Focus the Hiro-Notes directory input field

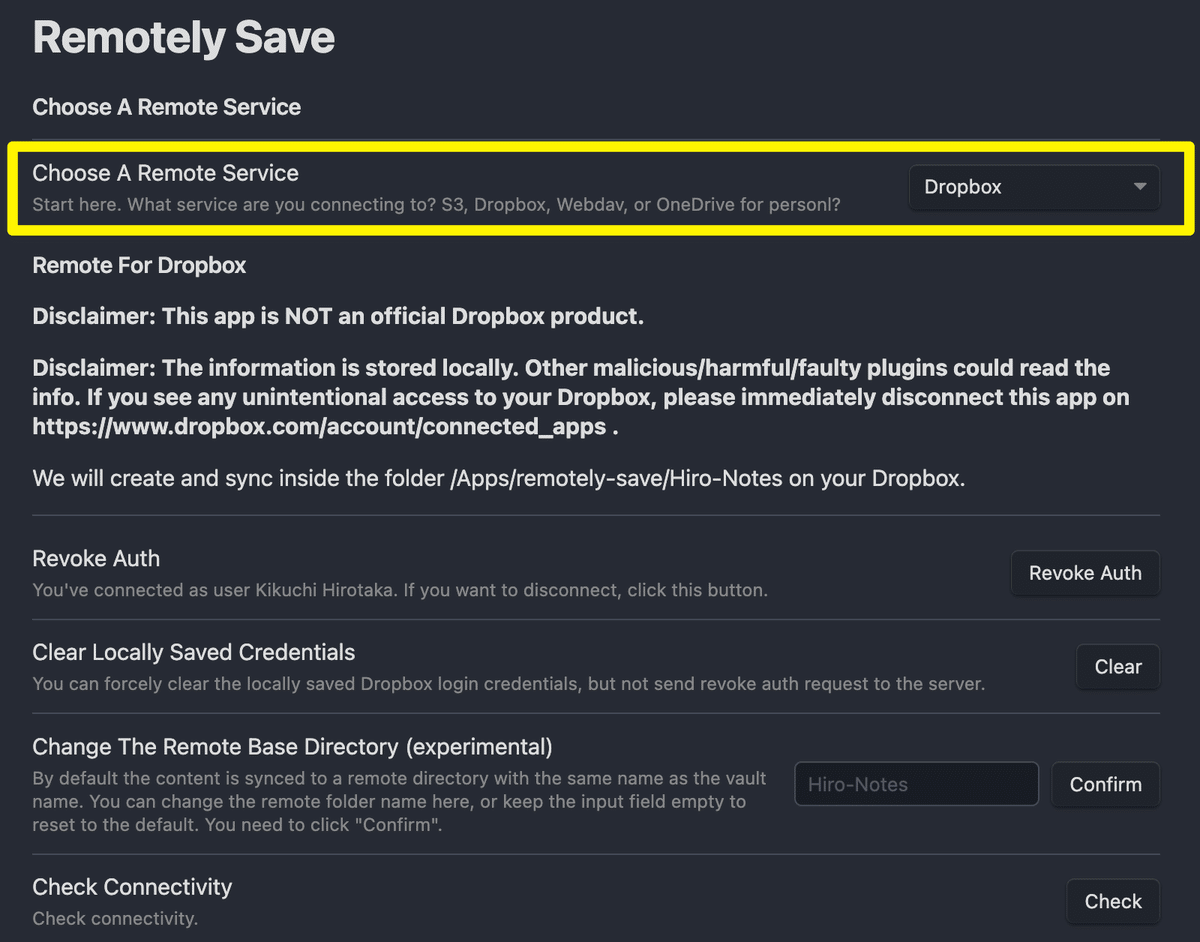click(x=916, y=784)
